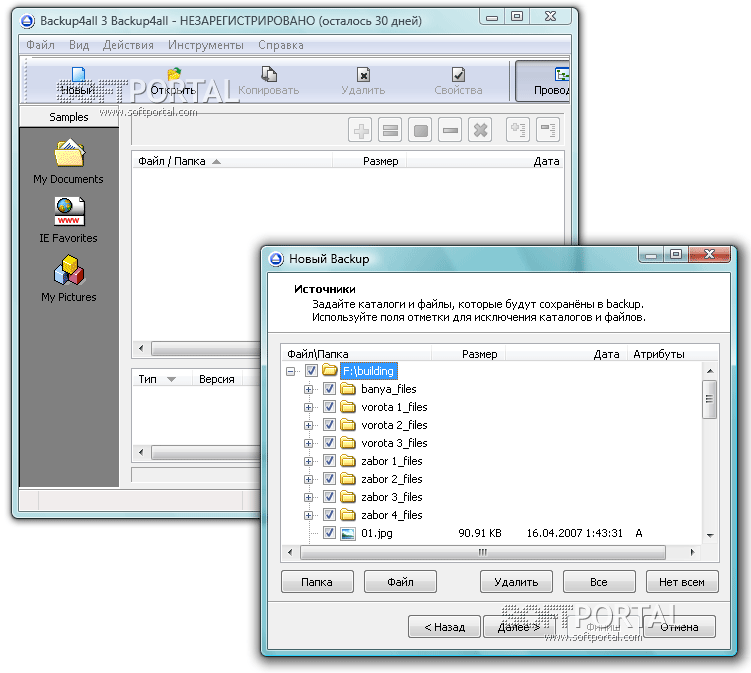Click the square stop icon in the file toolbar
The image size is (751, 673).
(x=421, y=130)
